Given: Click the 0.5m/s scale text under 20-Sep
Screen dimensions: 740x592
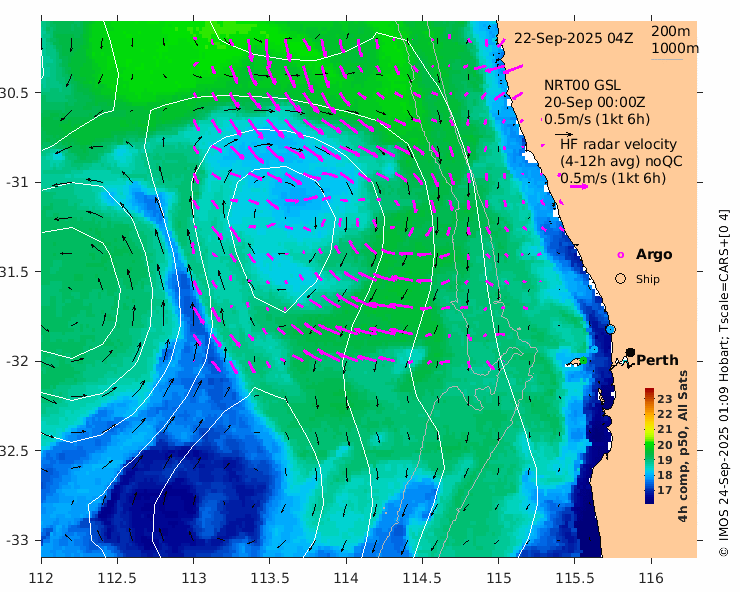Looking at the screenshot, I should [597, 119].
